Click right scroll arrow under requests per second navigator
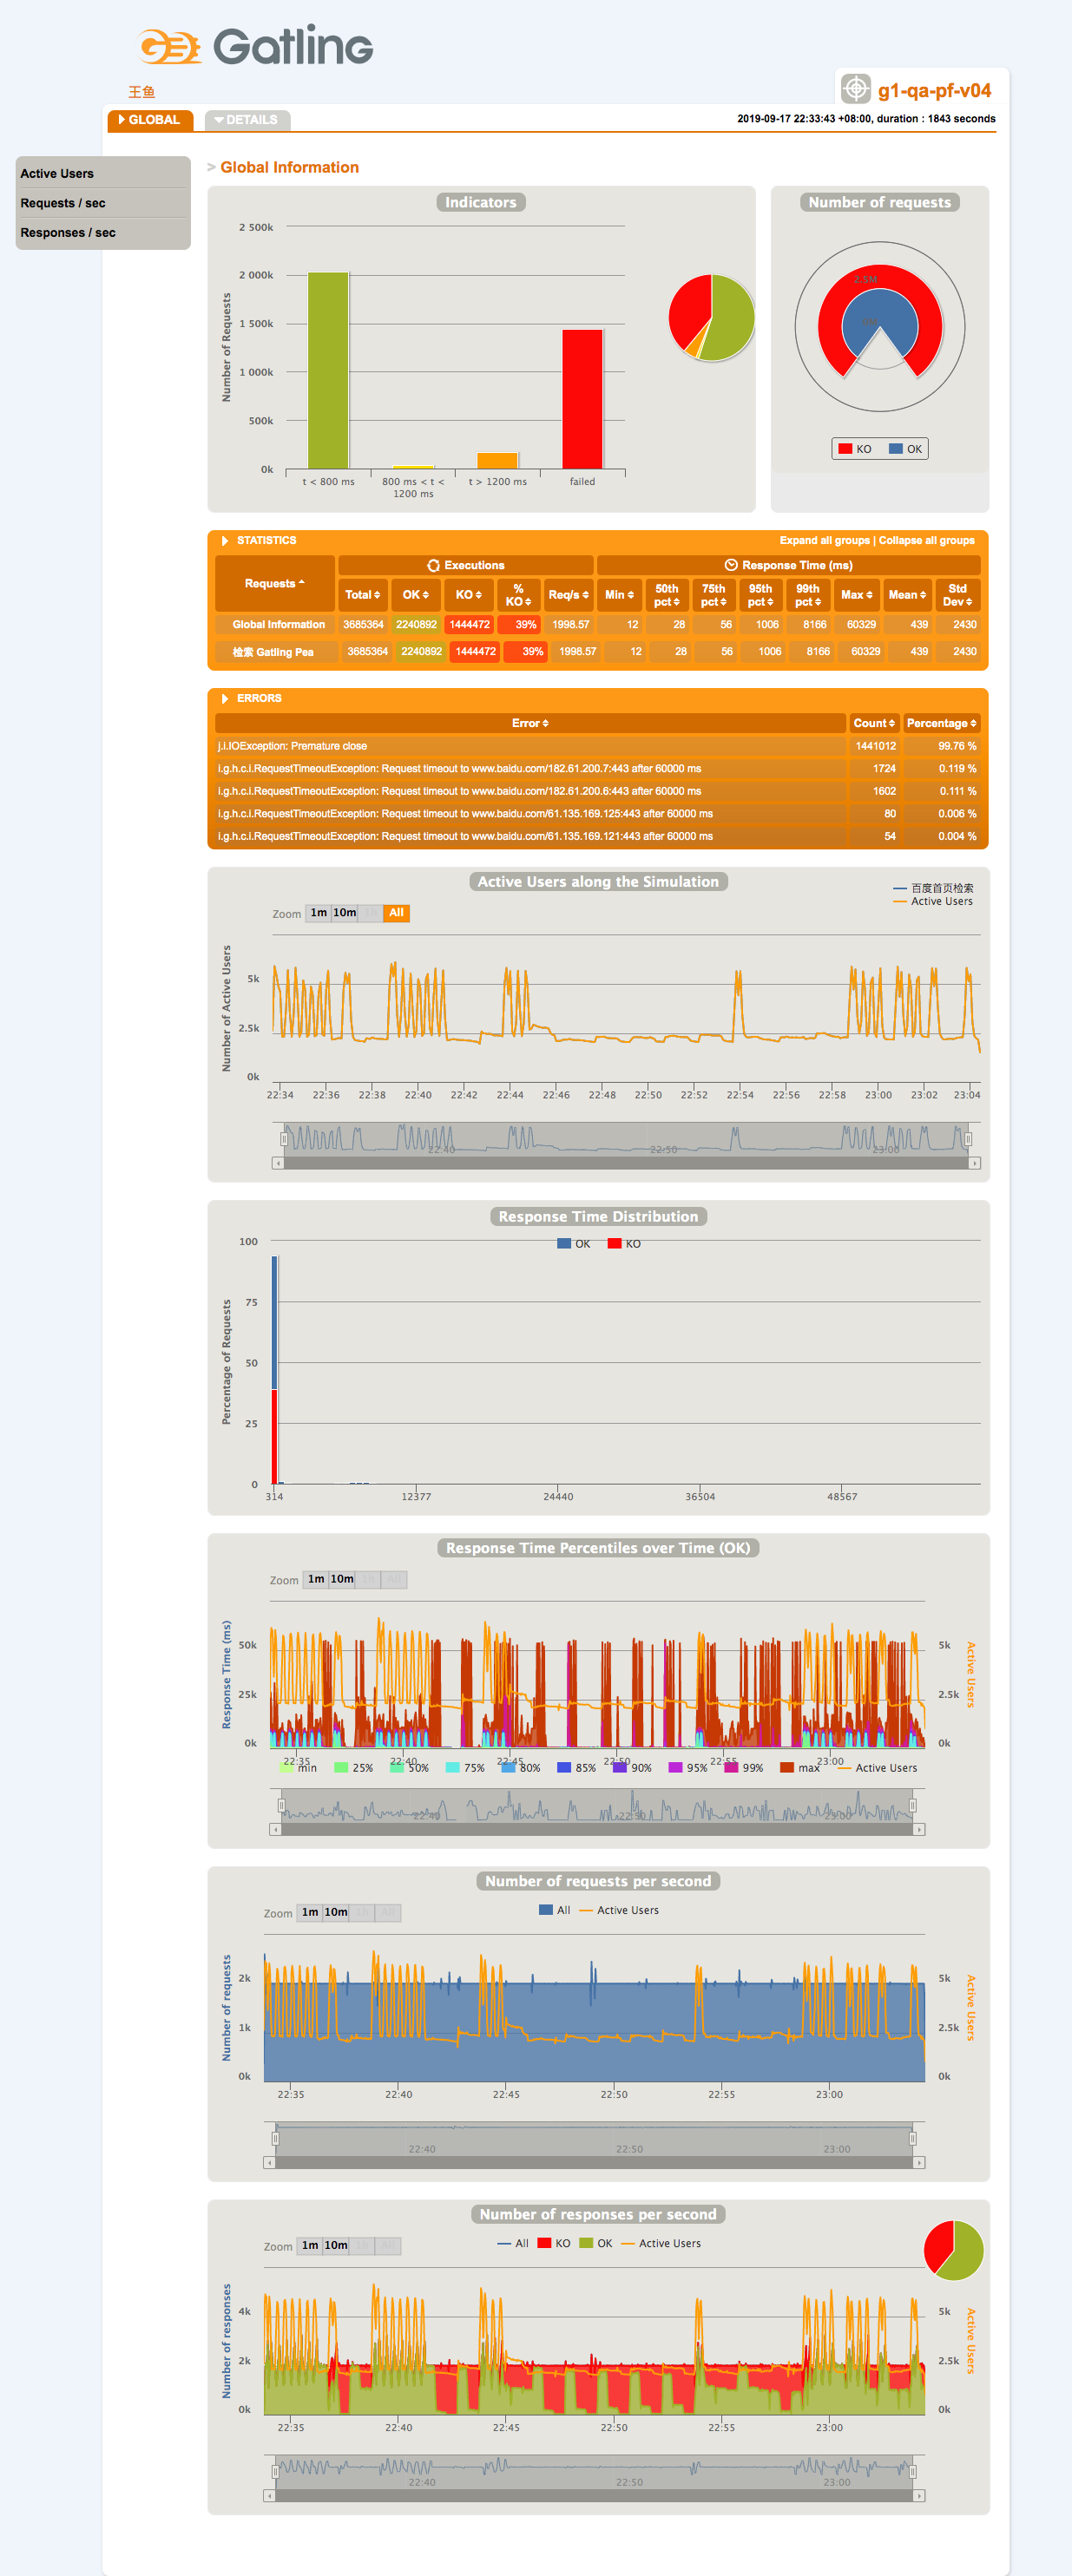This screenshot has width=1072, height=2576. 920,2162
